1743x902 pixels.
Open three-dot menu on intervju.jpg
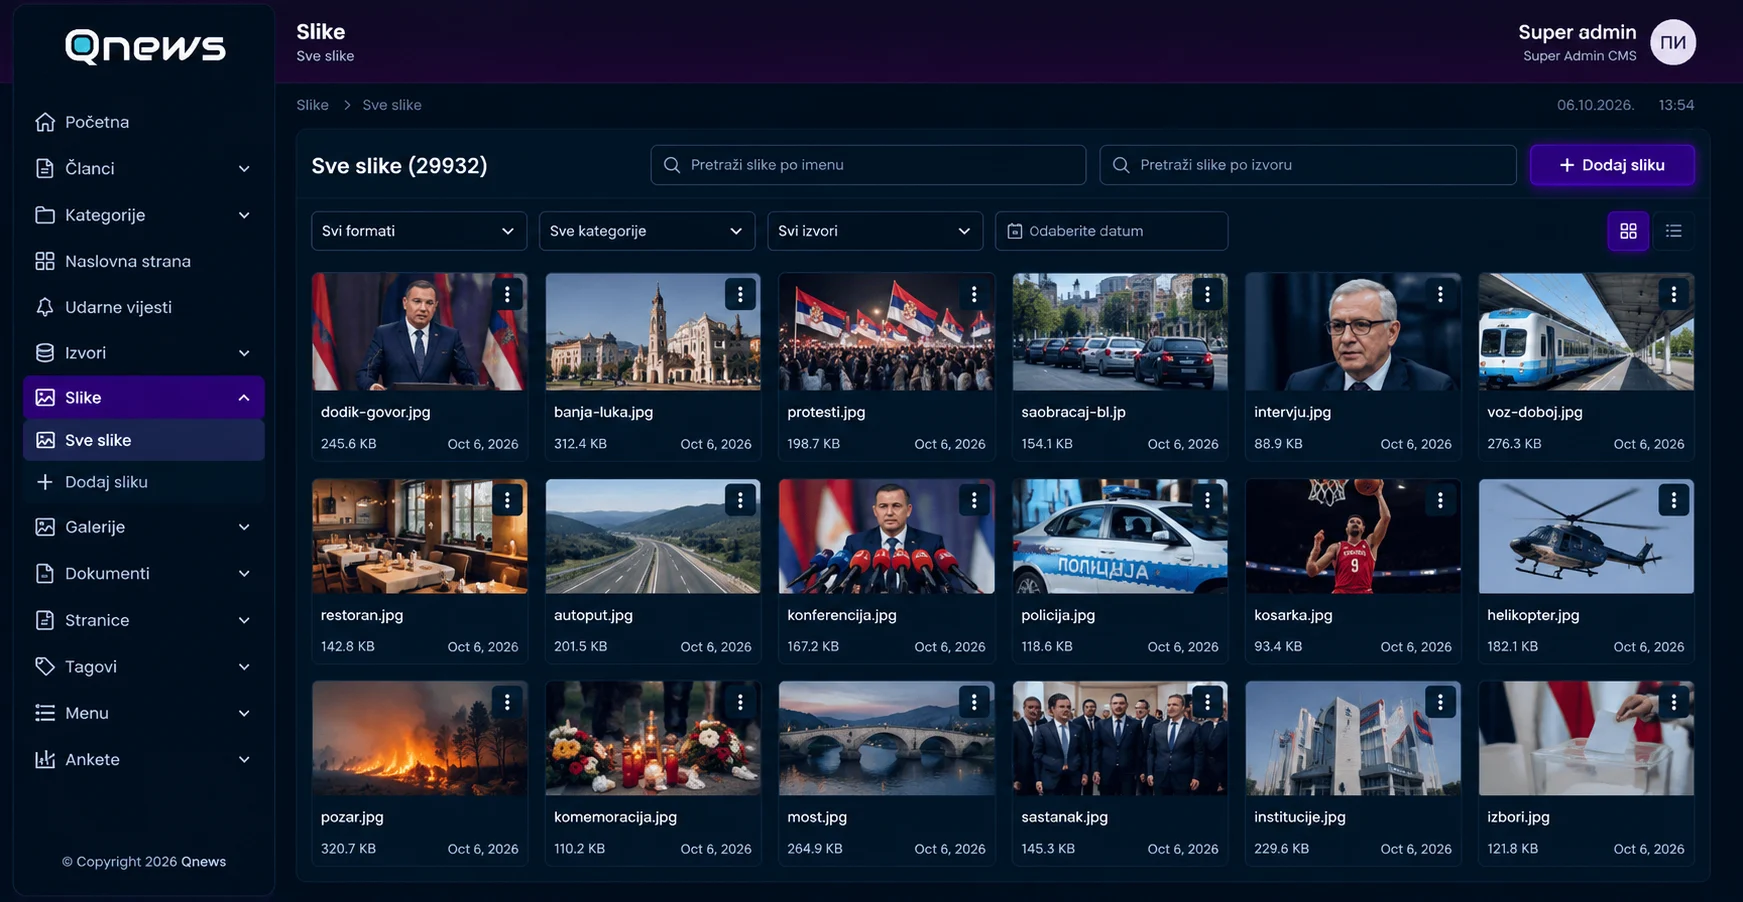pos(1440,294)
